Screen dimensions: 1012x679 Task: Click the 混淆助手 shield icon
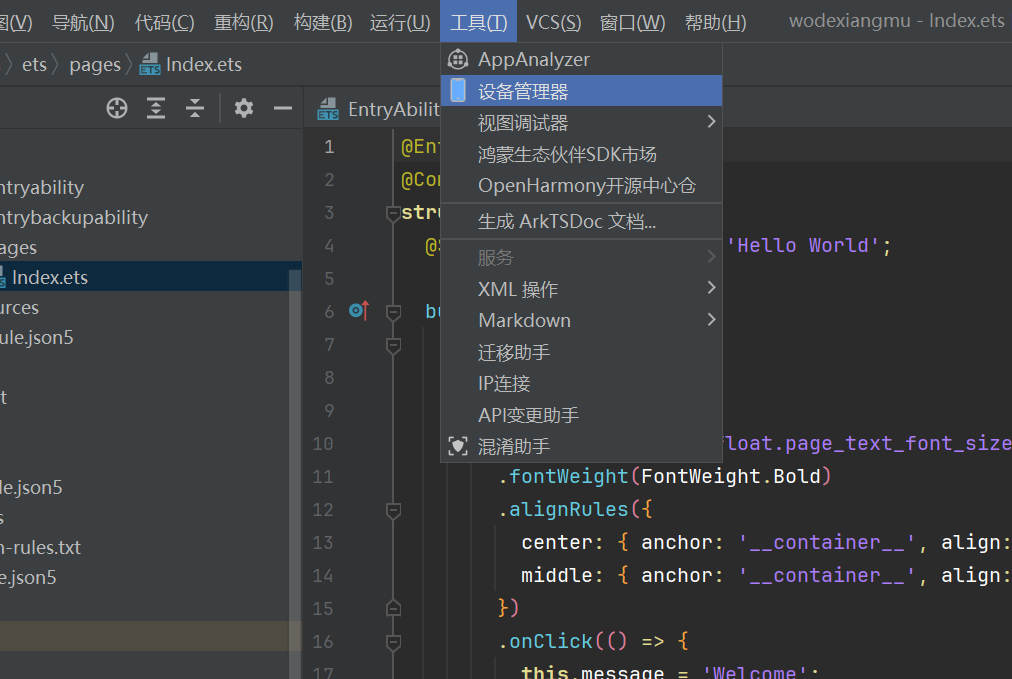coord(458,446)
